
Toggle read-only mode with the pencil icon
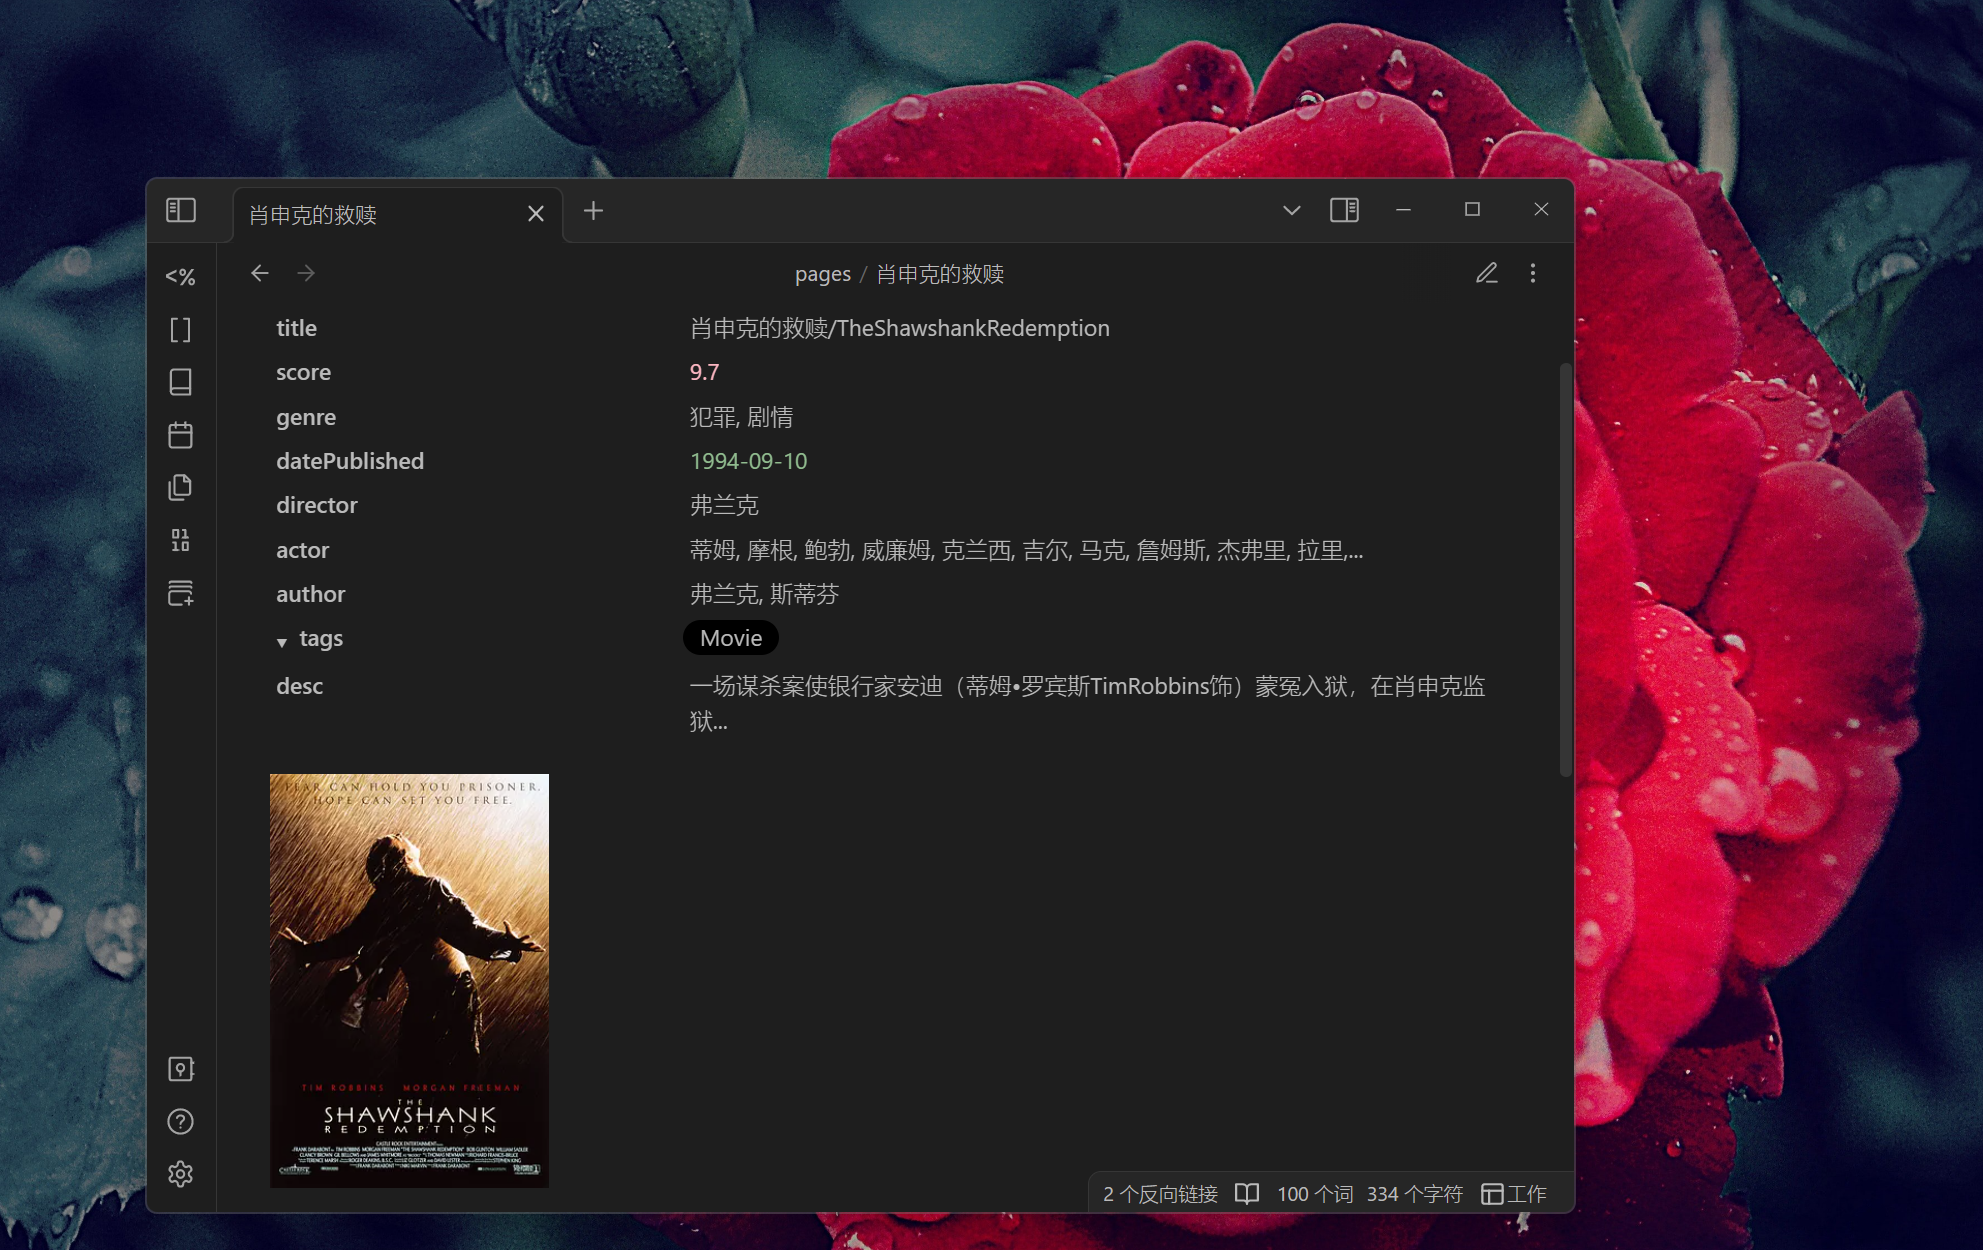point(1487,272)
